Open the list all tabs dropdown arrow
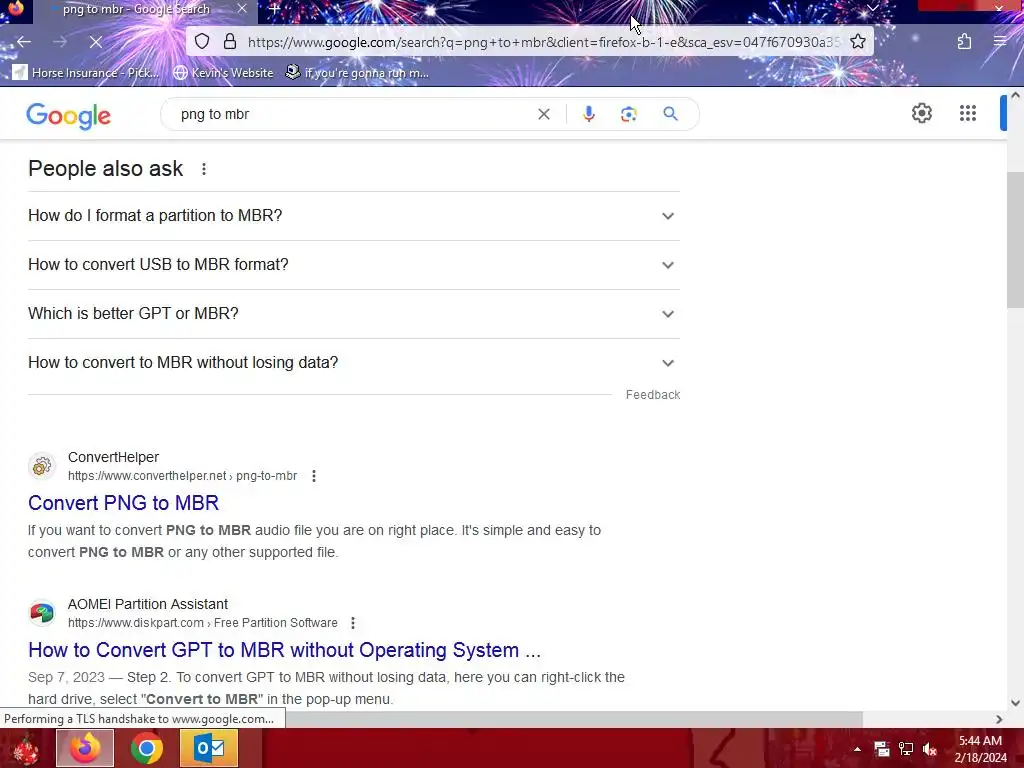Image resolution: width=1024 pixels, height=768 pixels. tap(872, 8)
